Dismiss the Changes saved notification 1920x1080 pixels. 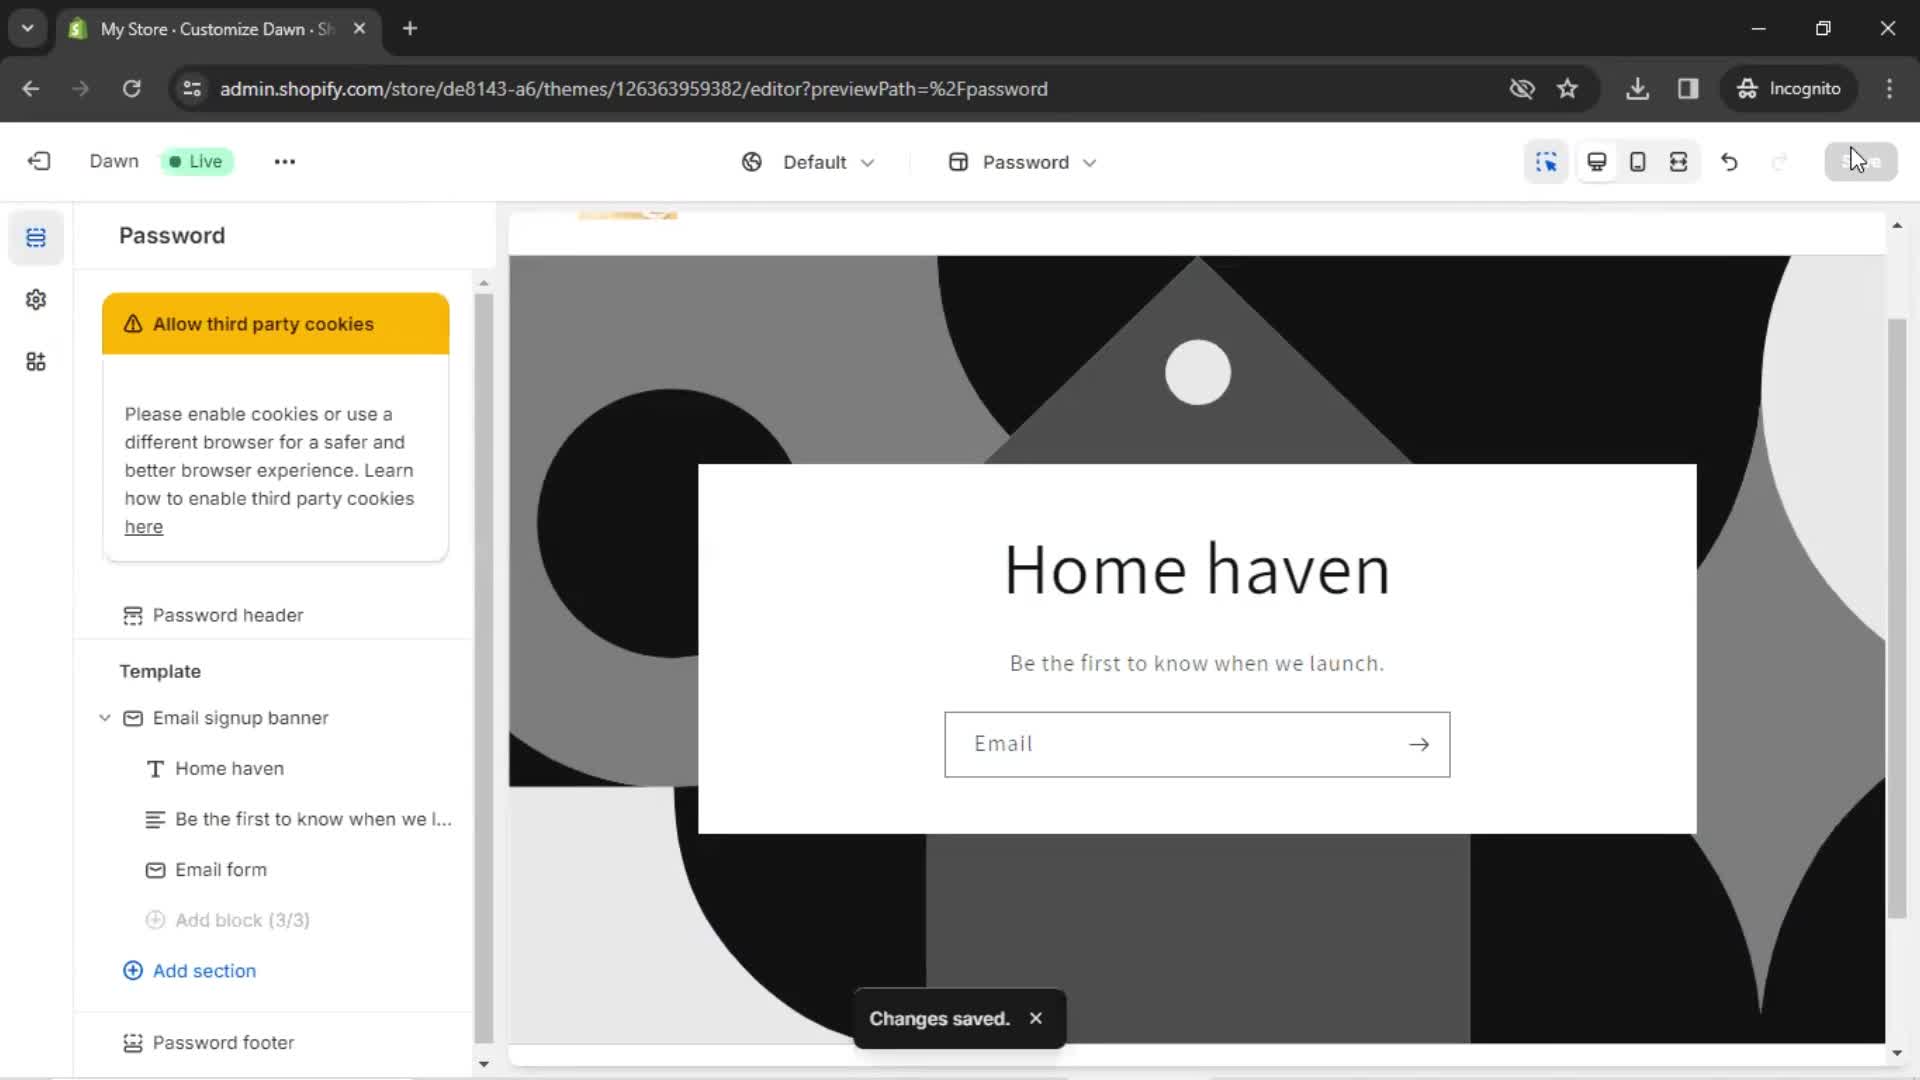(1036, 1018)
